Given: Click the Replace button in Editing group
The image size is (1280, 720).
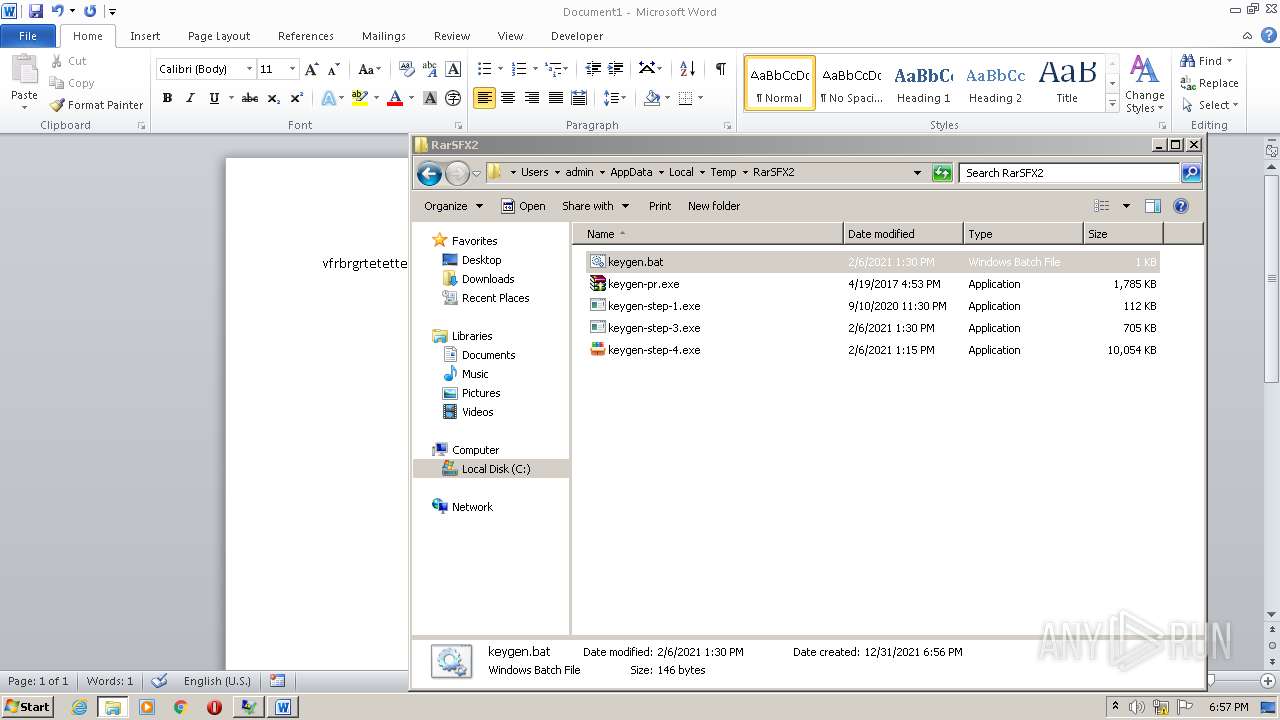Looking at the screenshot, I should (1209, 83).
